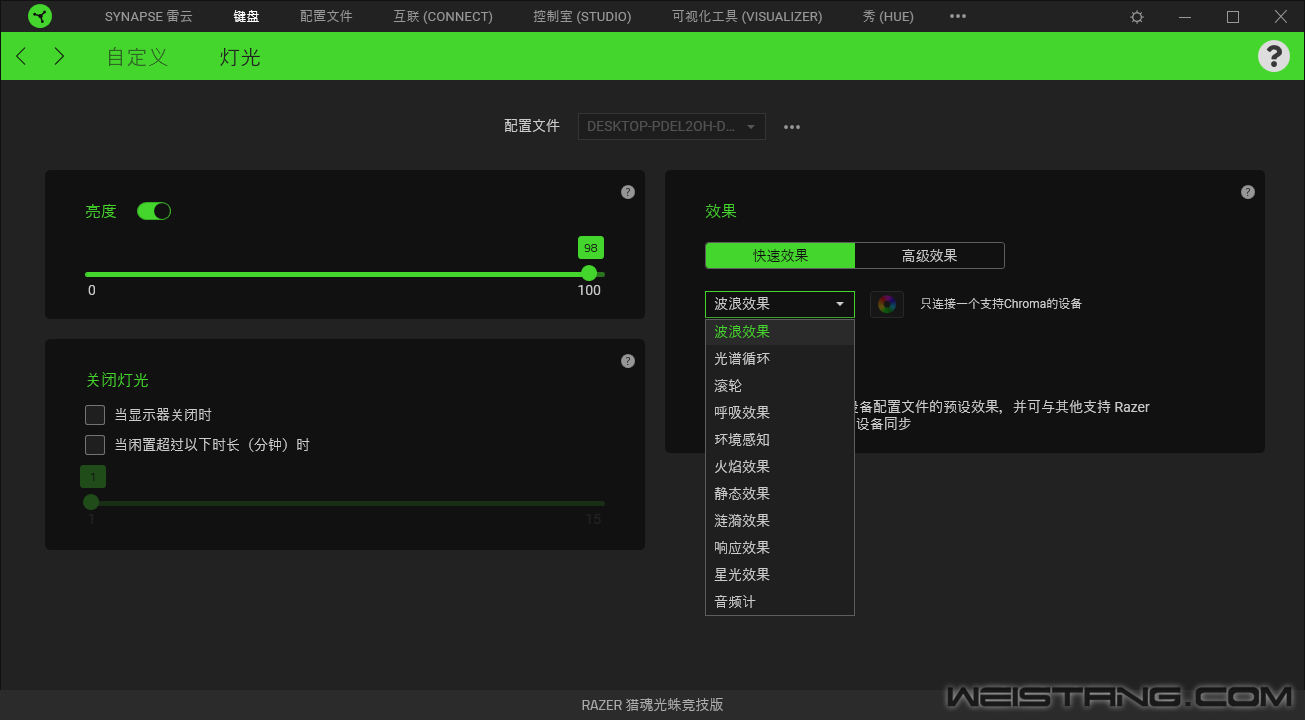Toggle the 亮度 brightness switch
The height and width of the screenshot is (720, 1305).
point(154,211)
